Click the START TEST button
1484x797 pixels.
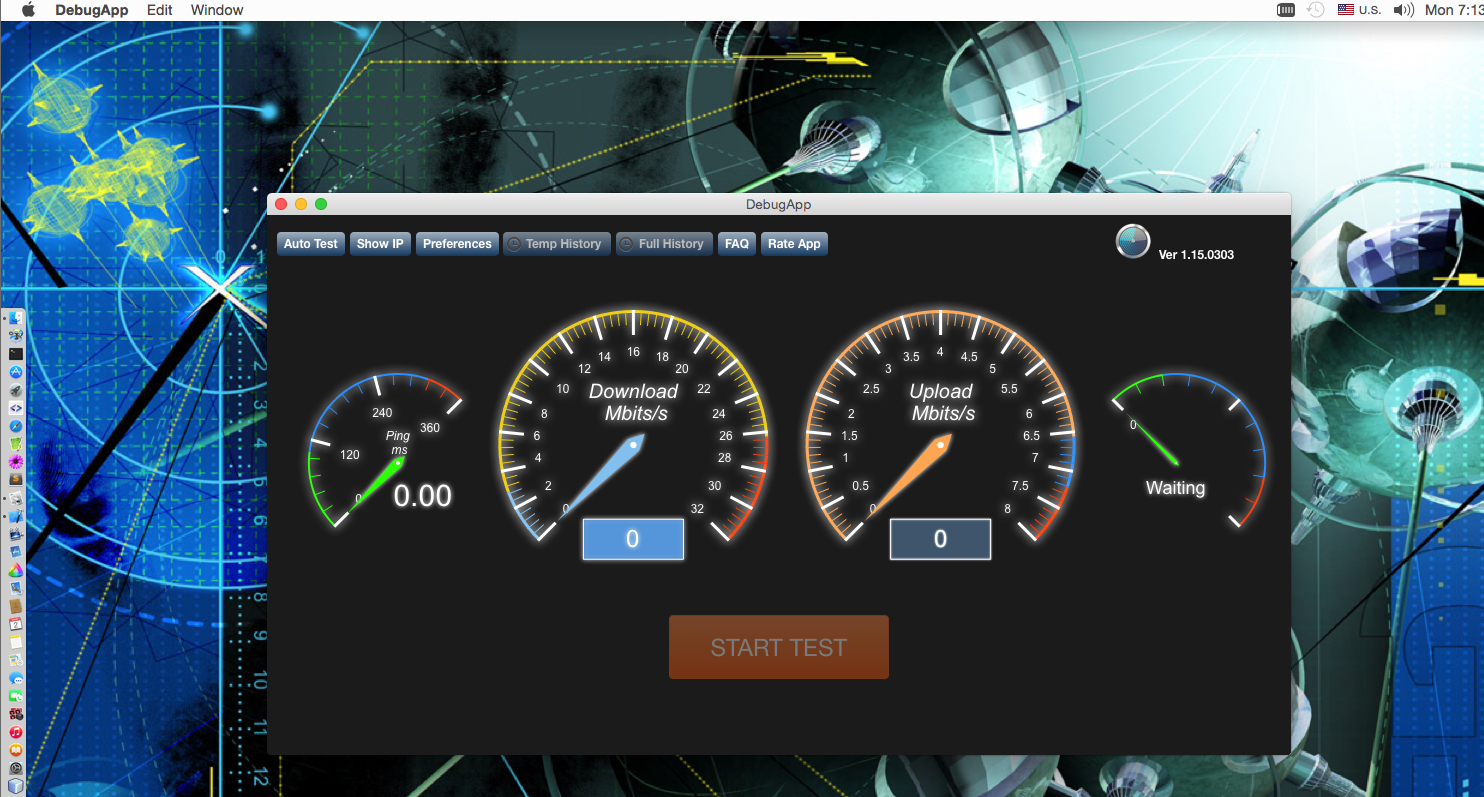[x=778, y=647]
